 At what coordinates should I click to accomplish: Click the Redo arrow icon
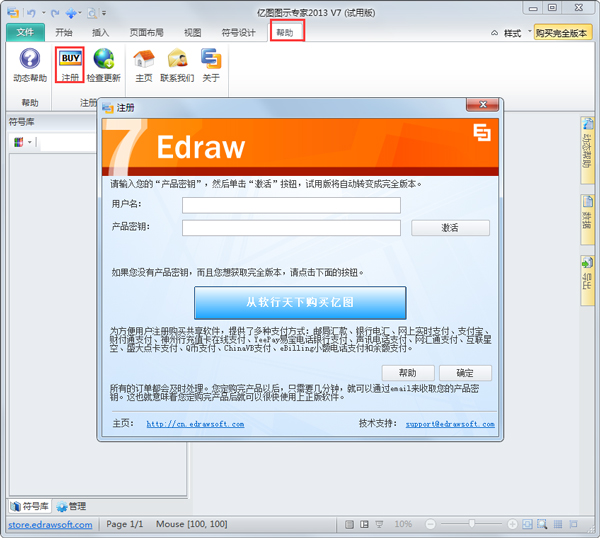click(55, 13)
